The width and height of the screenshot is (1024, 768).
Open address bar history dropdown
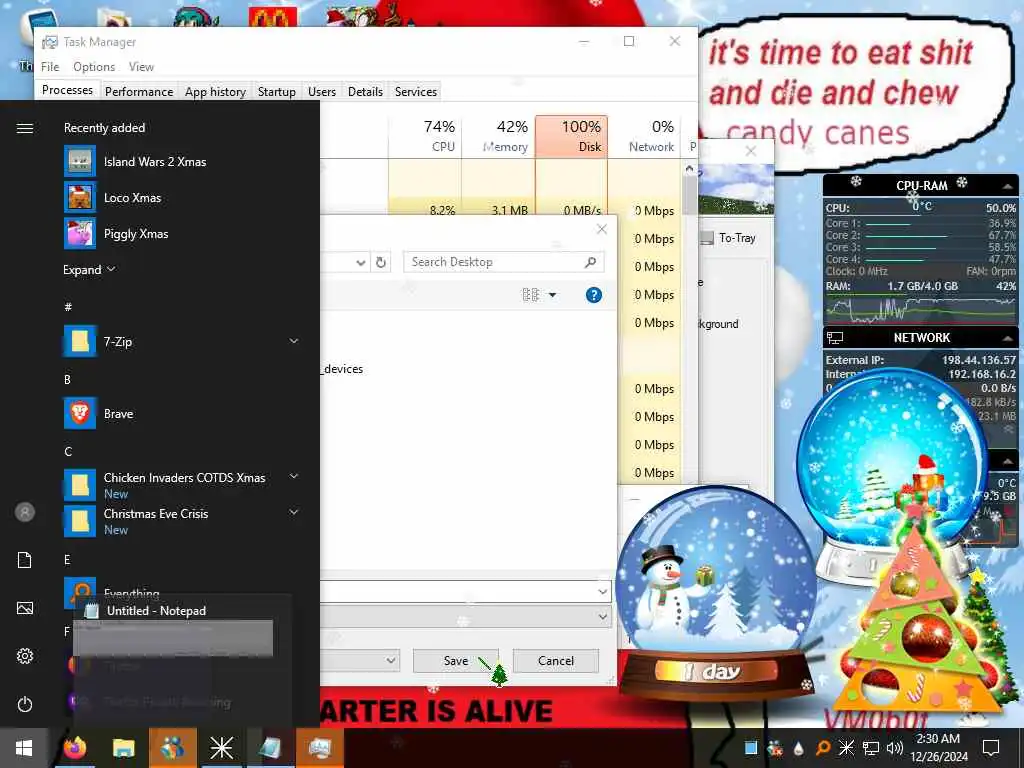point(360,262)
